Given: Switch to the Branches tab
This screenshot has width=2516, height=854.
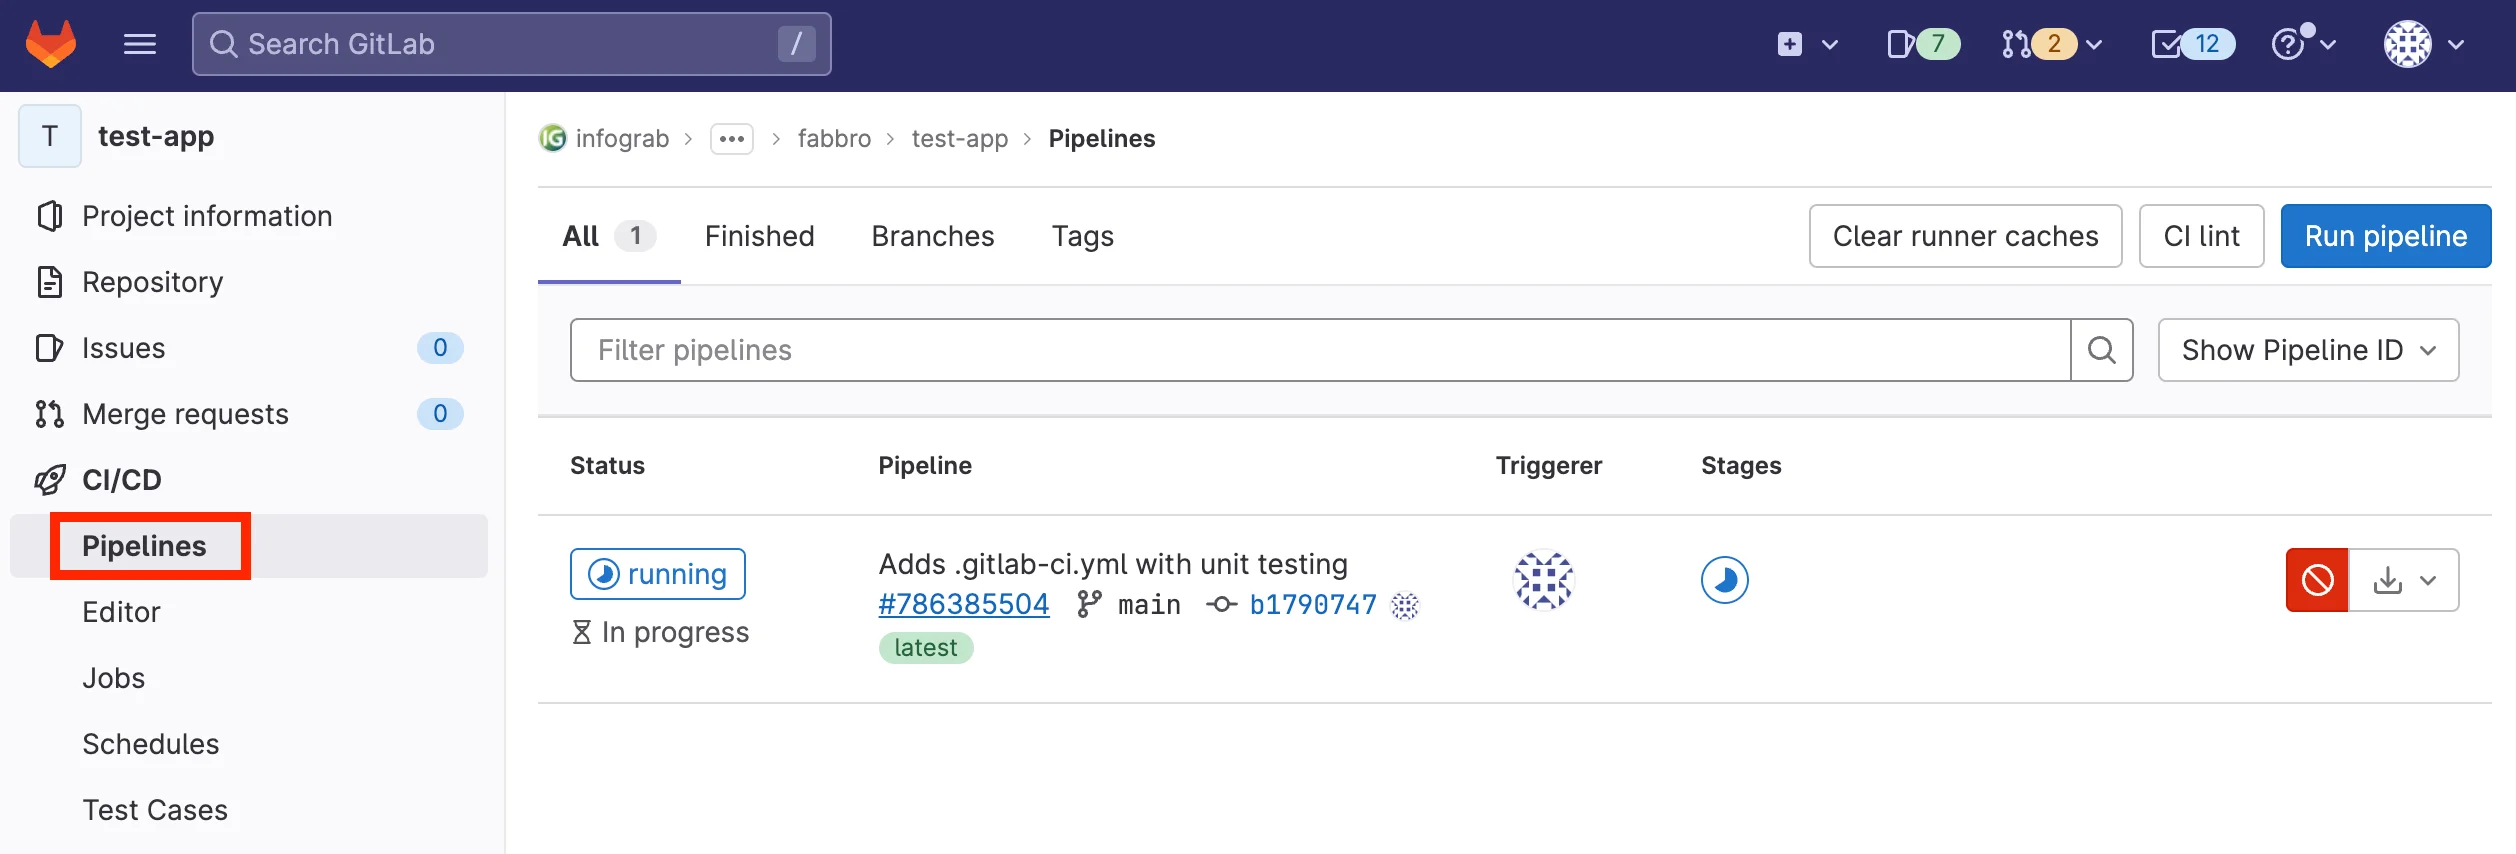Looking at the screenshot, I should 932,236.
